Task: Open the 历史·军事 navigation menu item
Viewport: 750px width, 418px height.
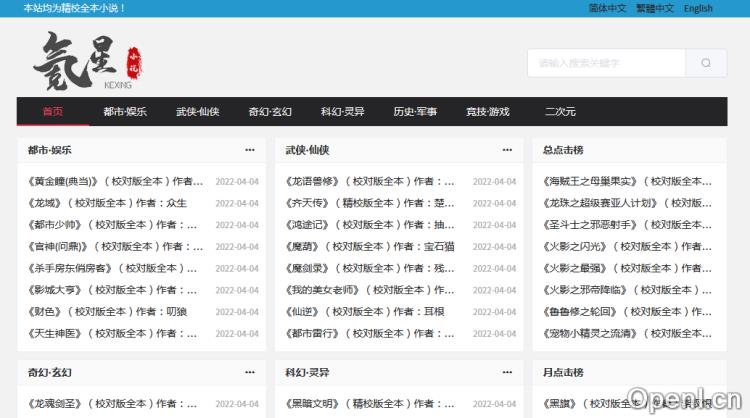Action: coord(415,111)
